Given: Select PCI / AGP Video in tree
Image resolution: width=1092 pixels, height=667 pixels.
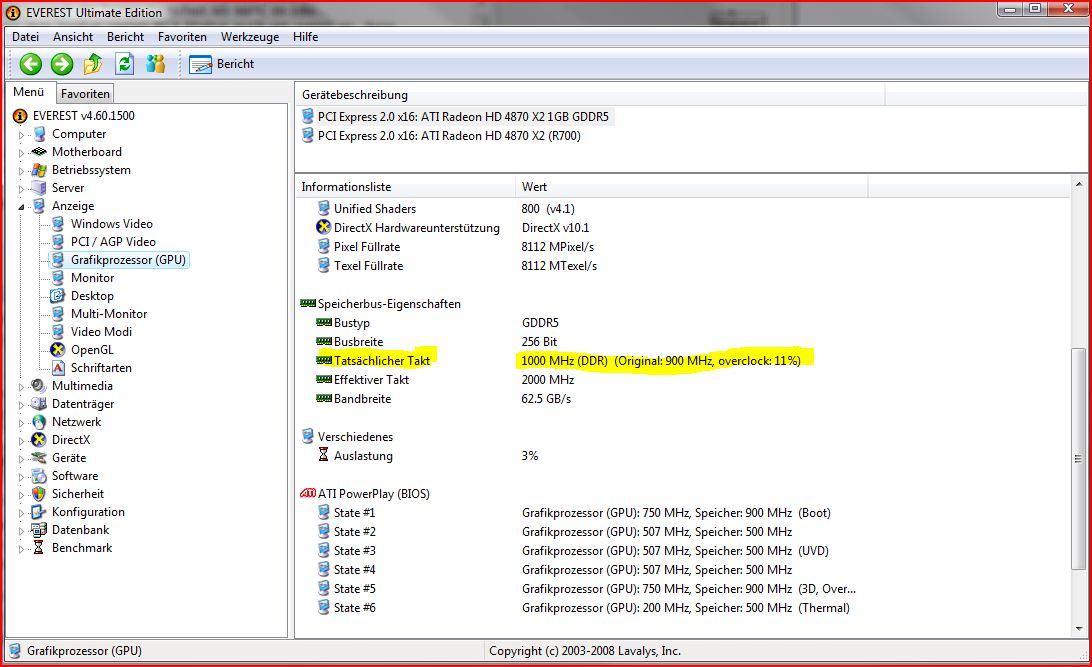Looking at the screenshot, I should 113,242.
